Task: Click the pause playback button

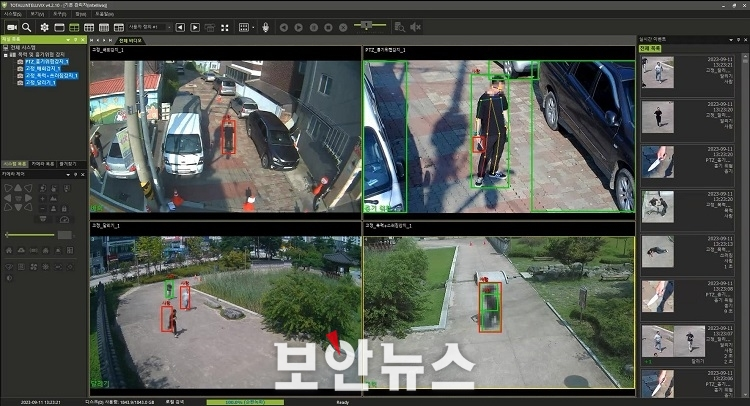Action: click(314, 28)
